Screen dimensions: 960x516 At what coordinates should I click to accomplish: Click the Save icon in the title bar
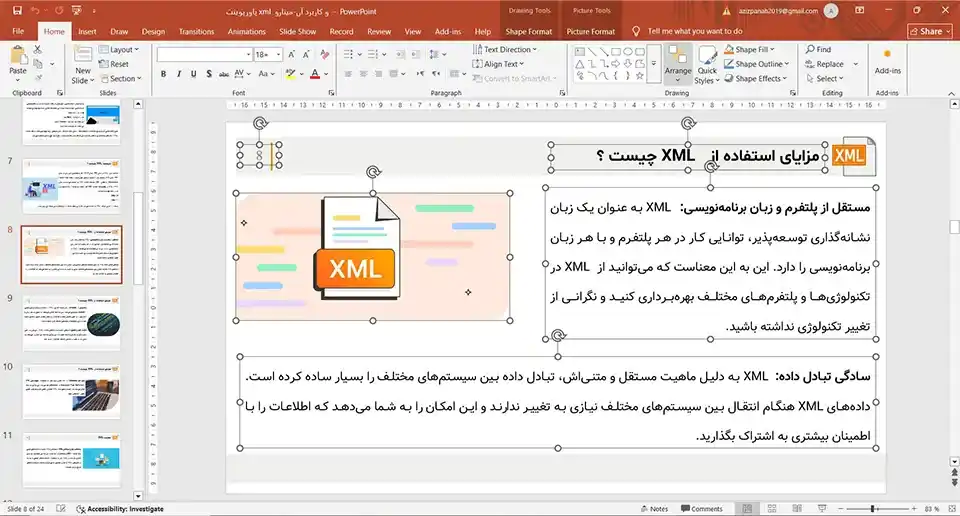pos(17,11)
